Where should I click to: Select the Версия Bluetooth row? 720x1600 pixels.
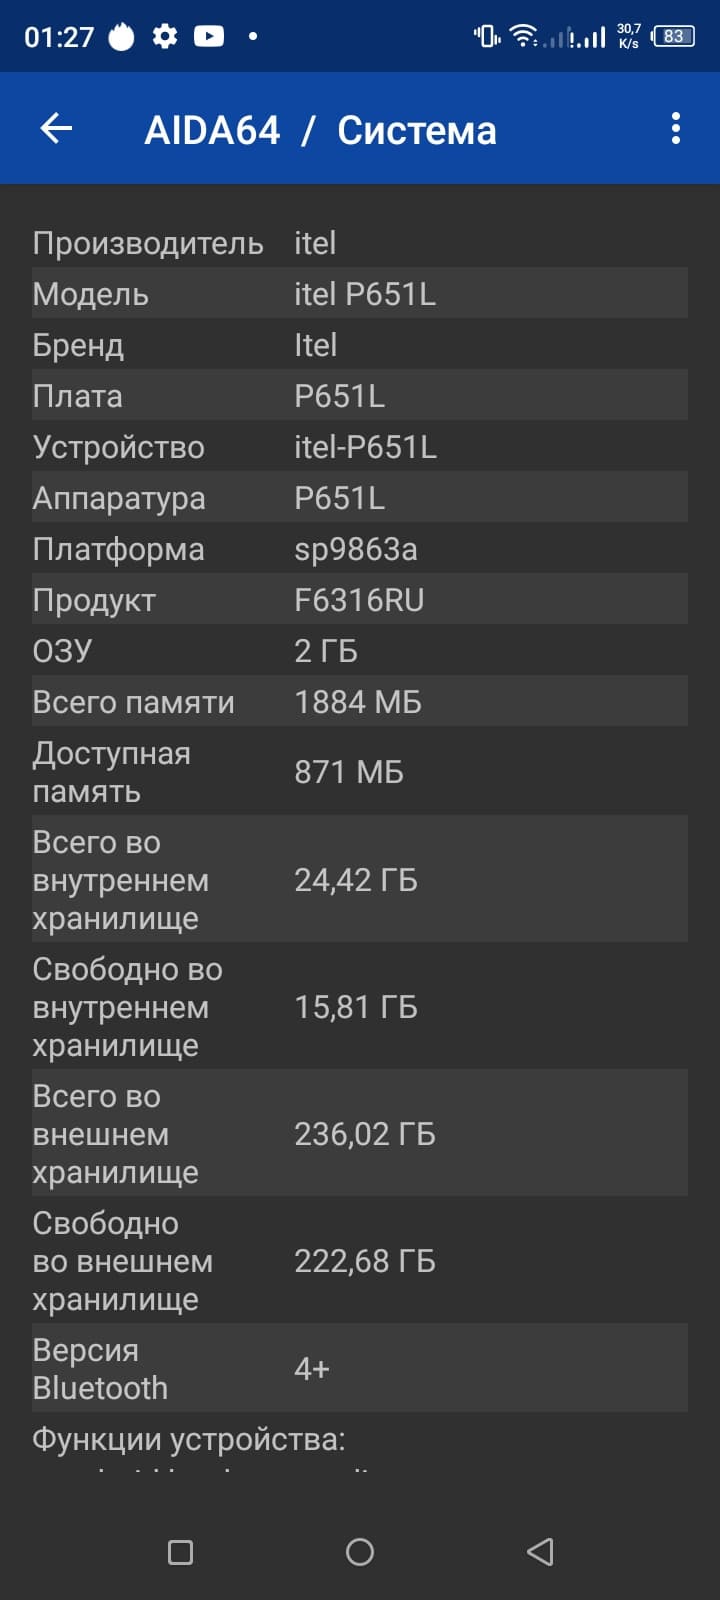[x=360, y=1369]
